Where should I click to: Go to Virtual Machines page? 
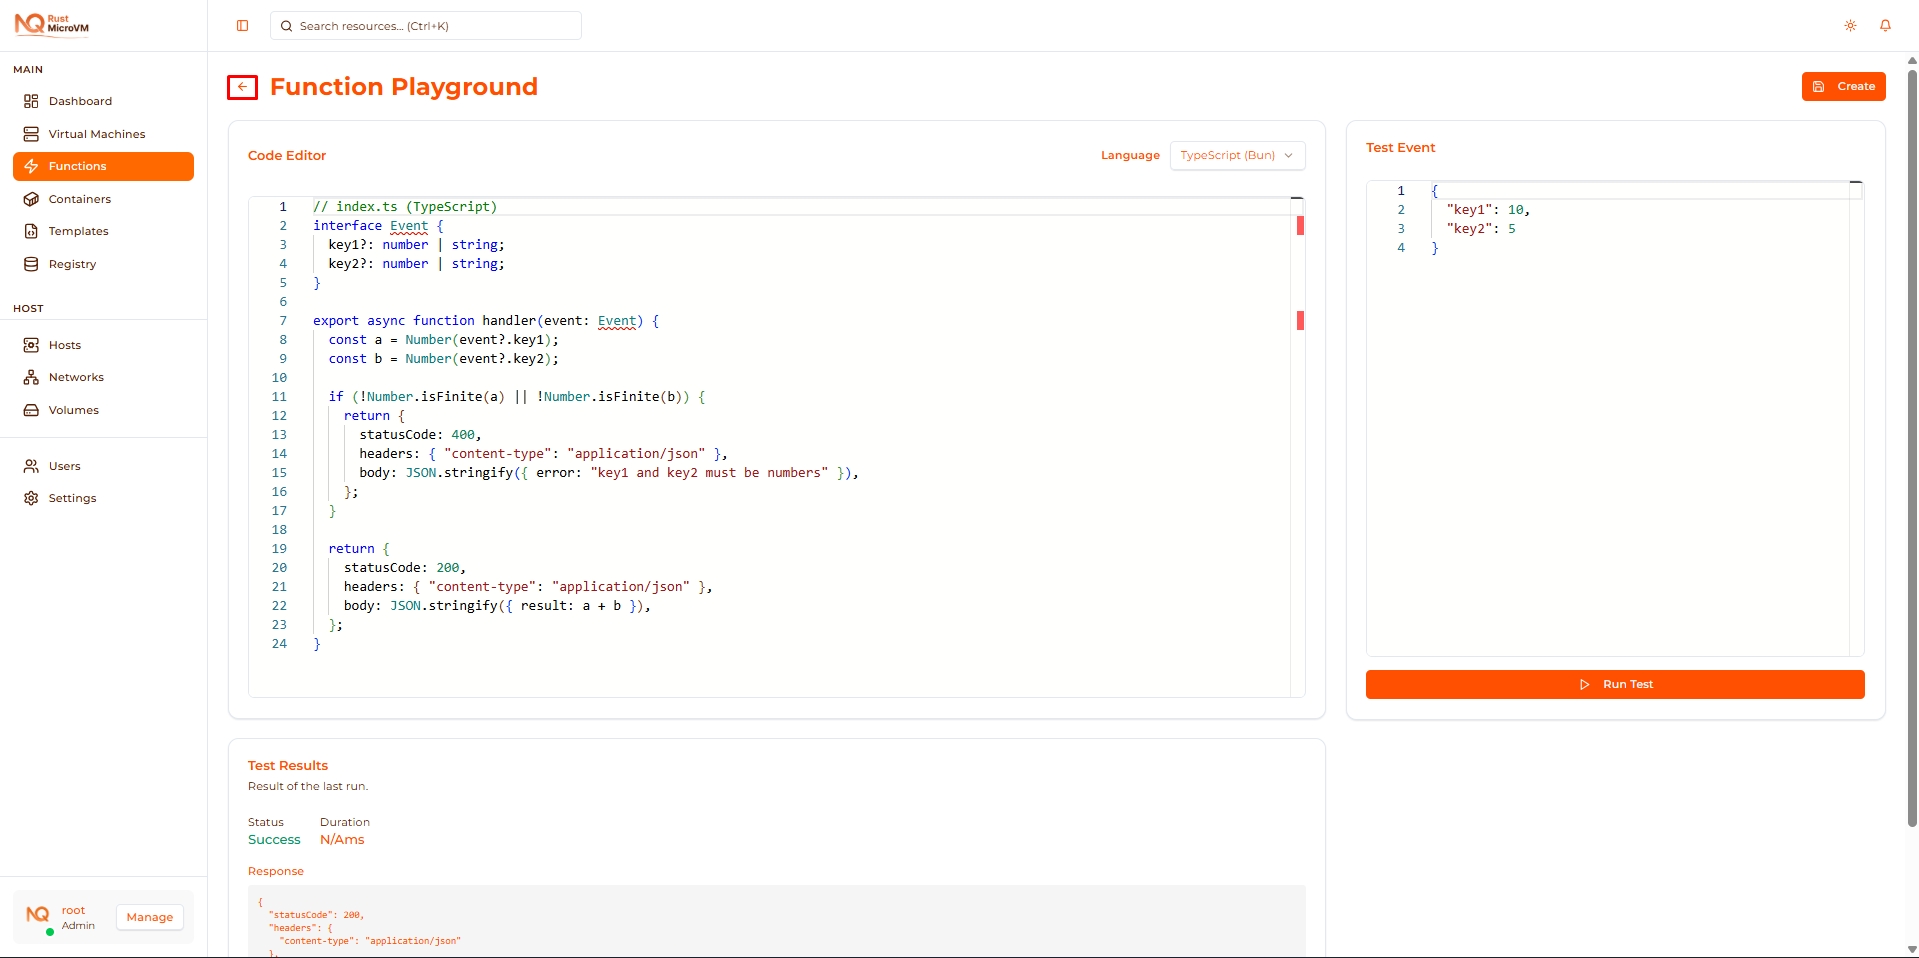96,134
